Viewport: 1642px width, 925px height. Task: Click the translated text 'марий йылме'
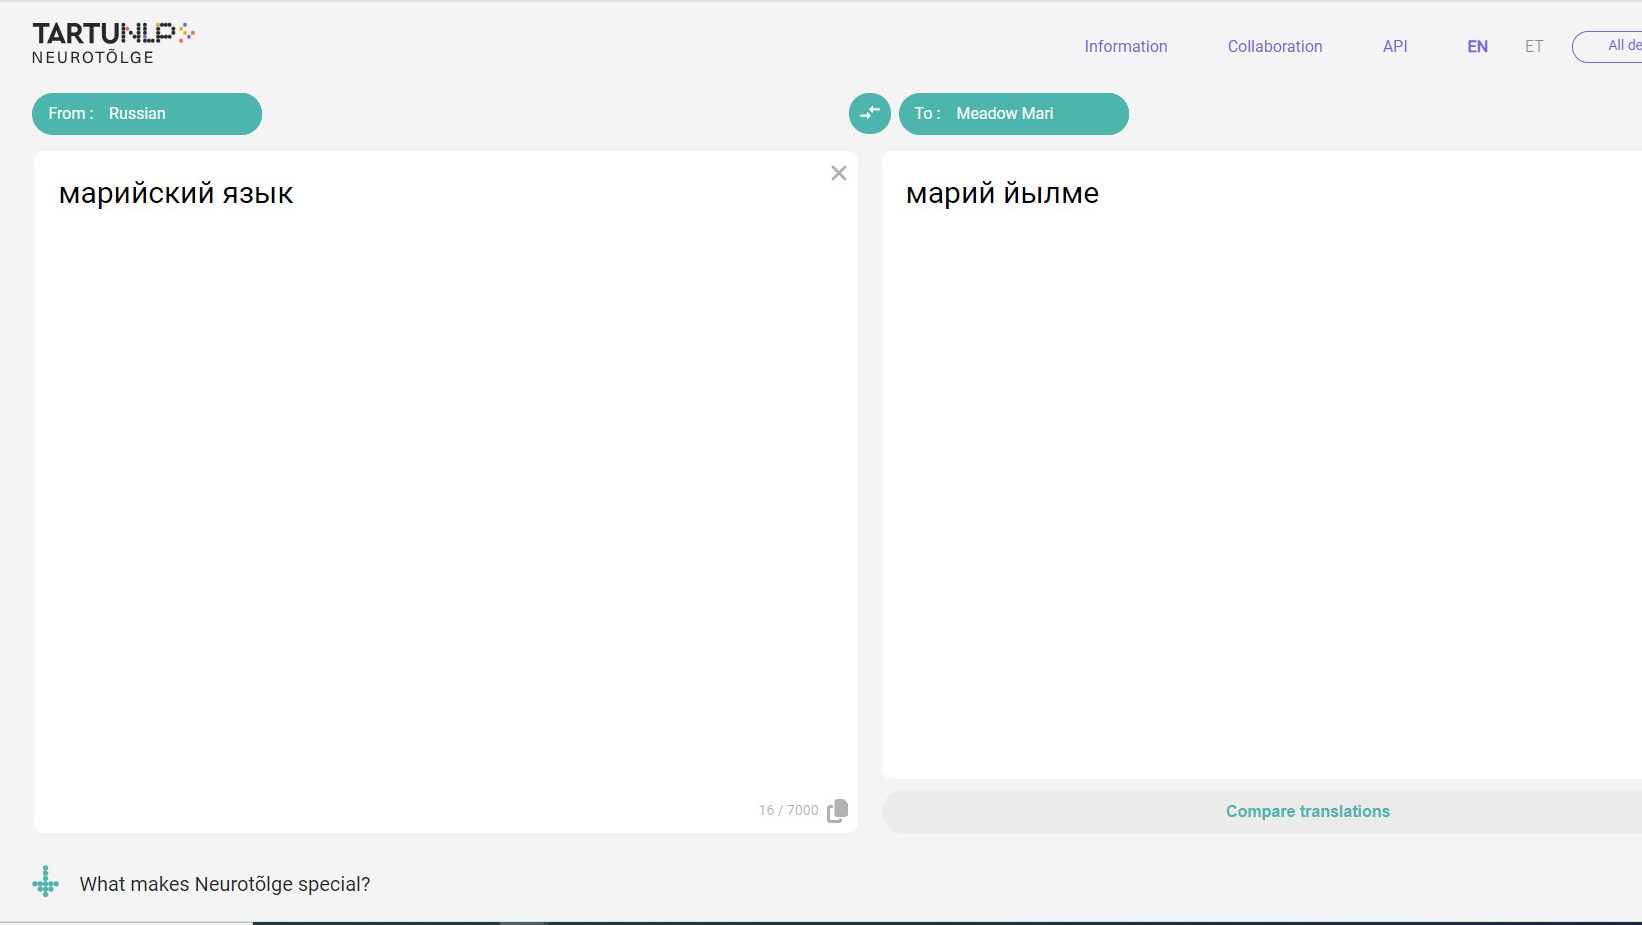pyautogui.click(x=1002, y=193)
